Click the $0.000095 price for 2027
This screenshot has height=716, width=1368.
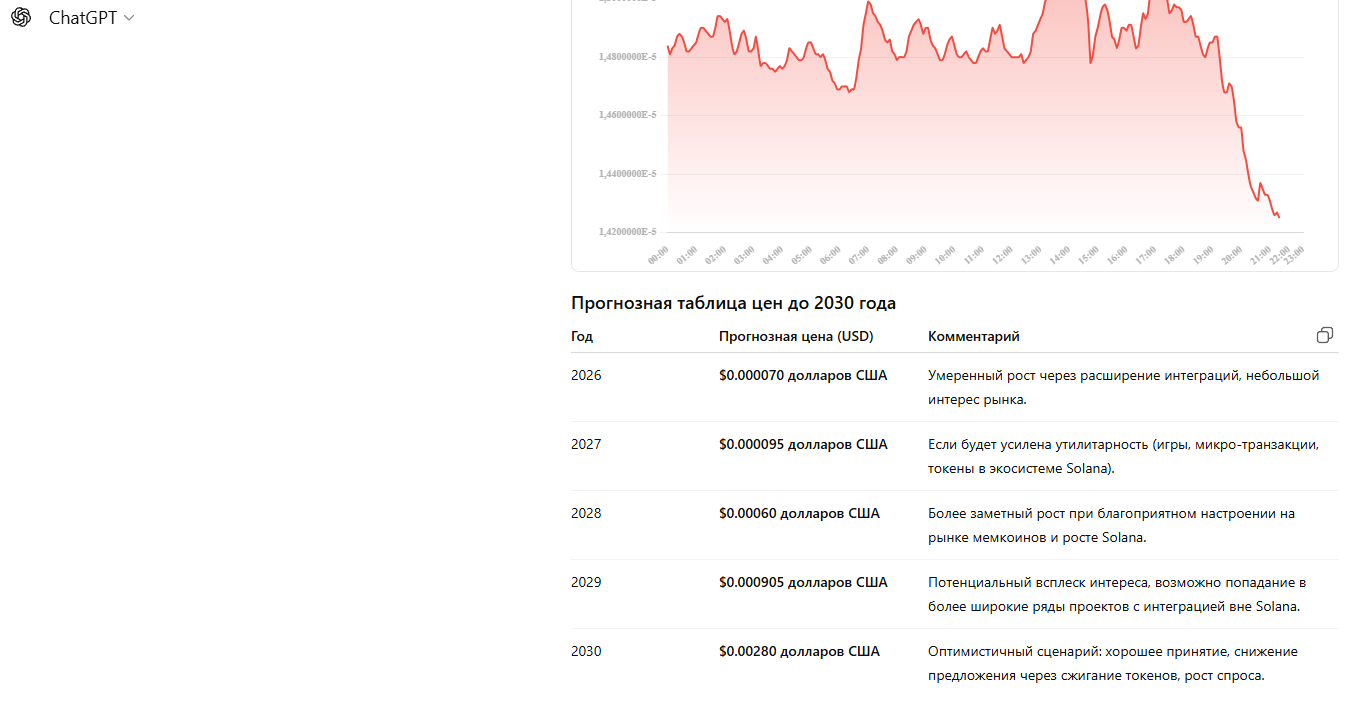[802, 445]
